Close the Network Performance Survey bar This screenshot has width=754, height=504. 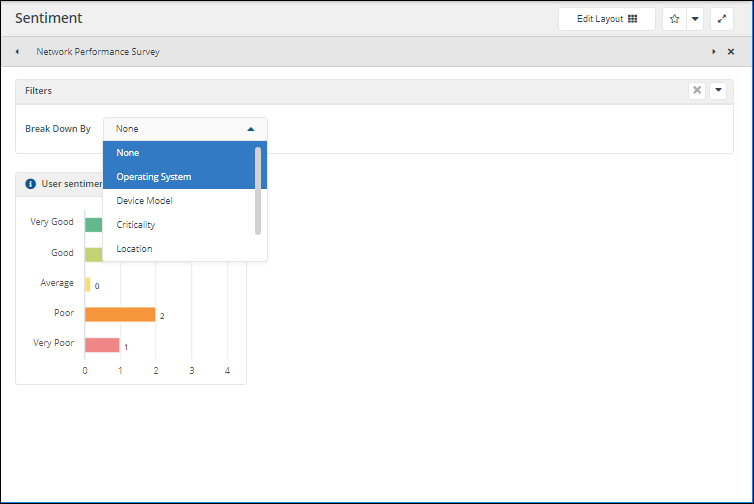[731, 52]
